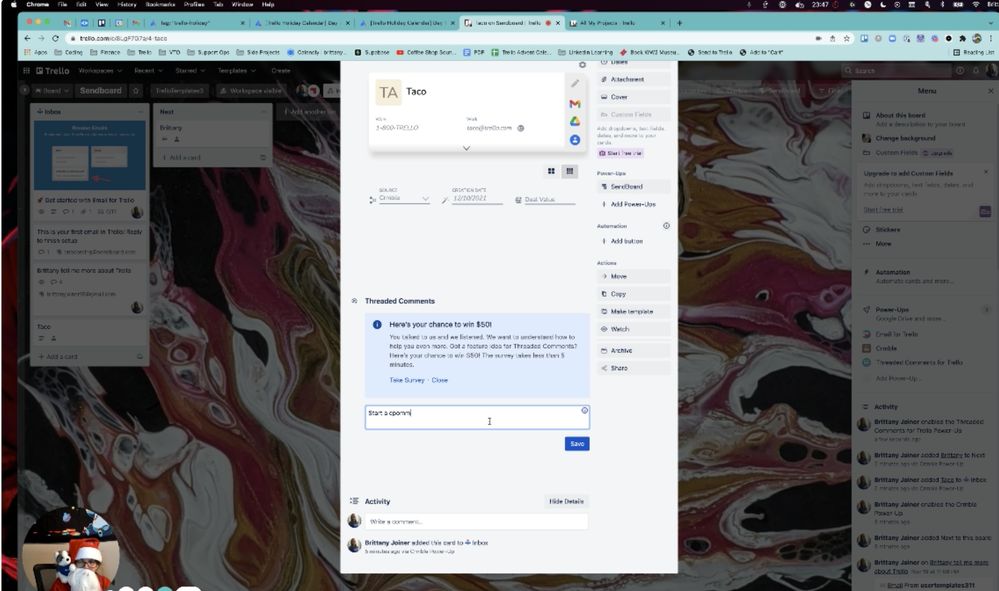The width and height of the screenshot is (999, 591).
Task: Open the Automation icon in the board menu
Action: click(x=867, y=271)
